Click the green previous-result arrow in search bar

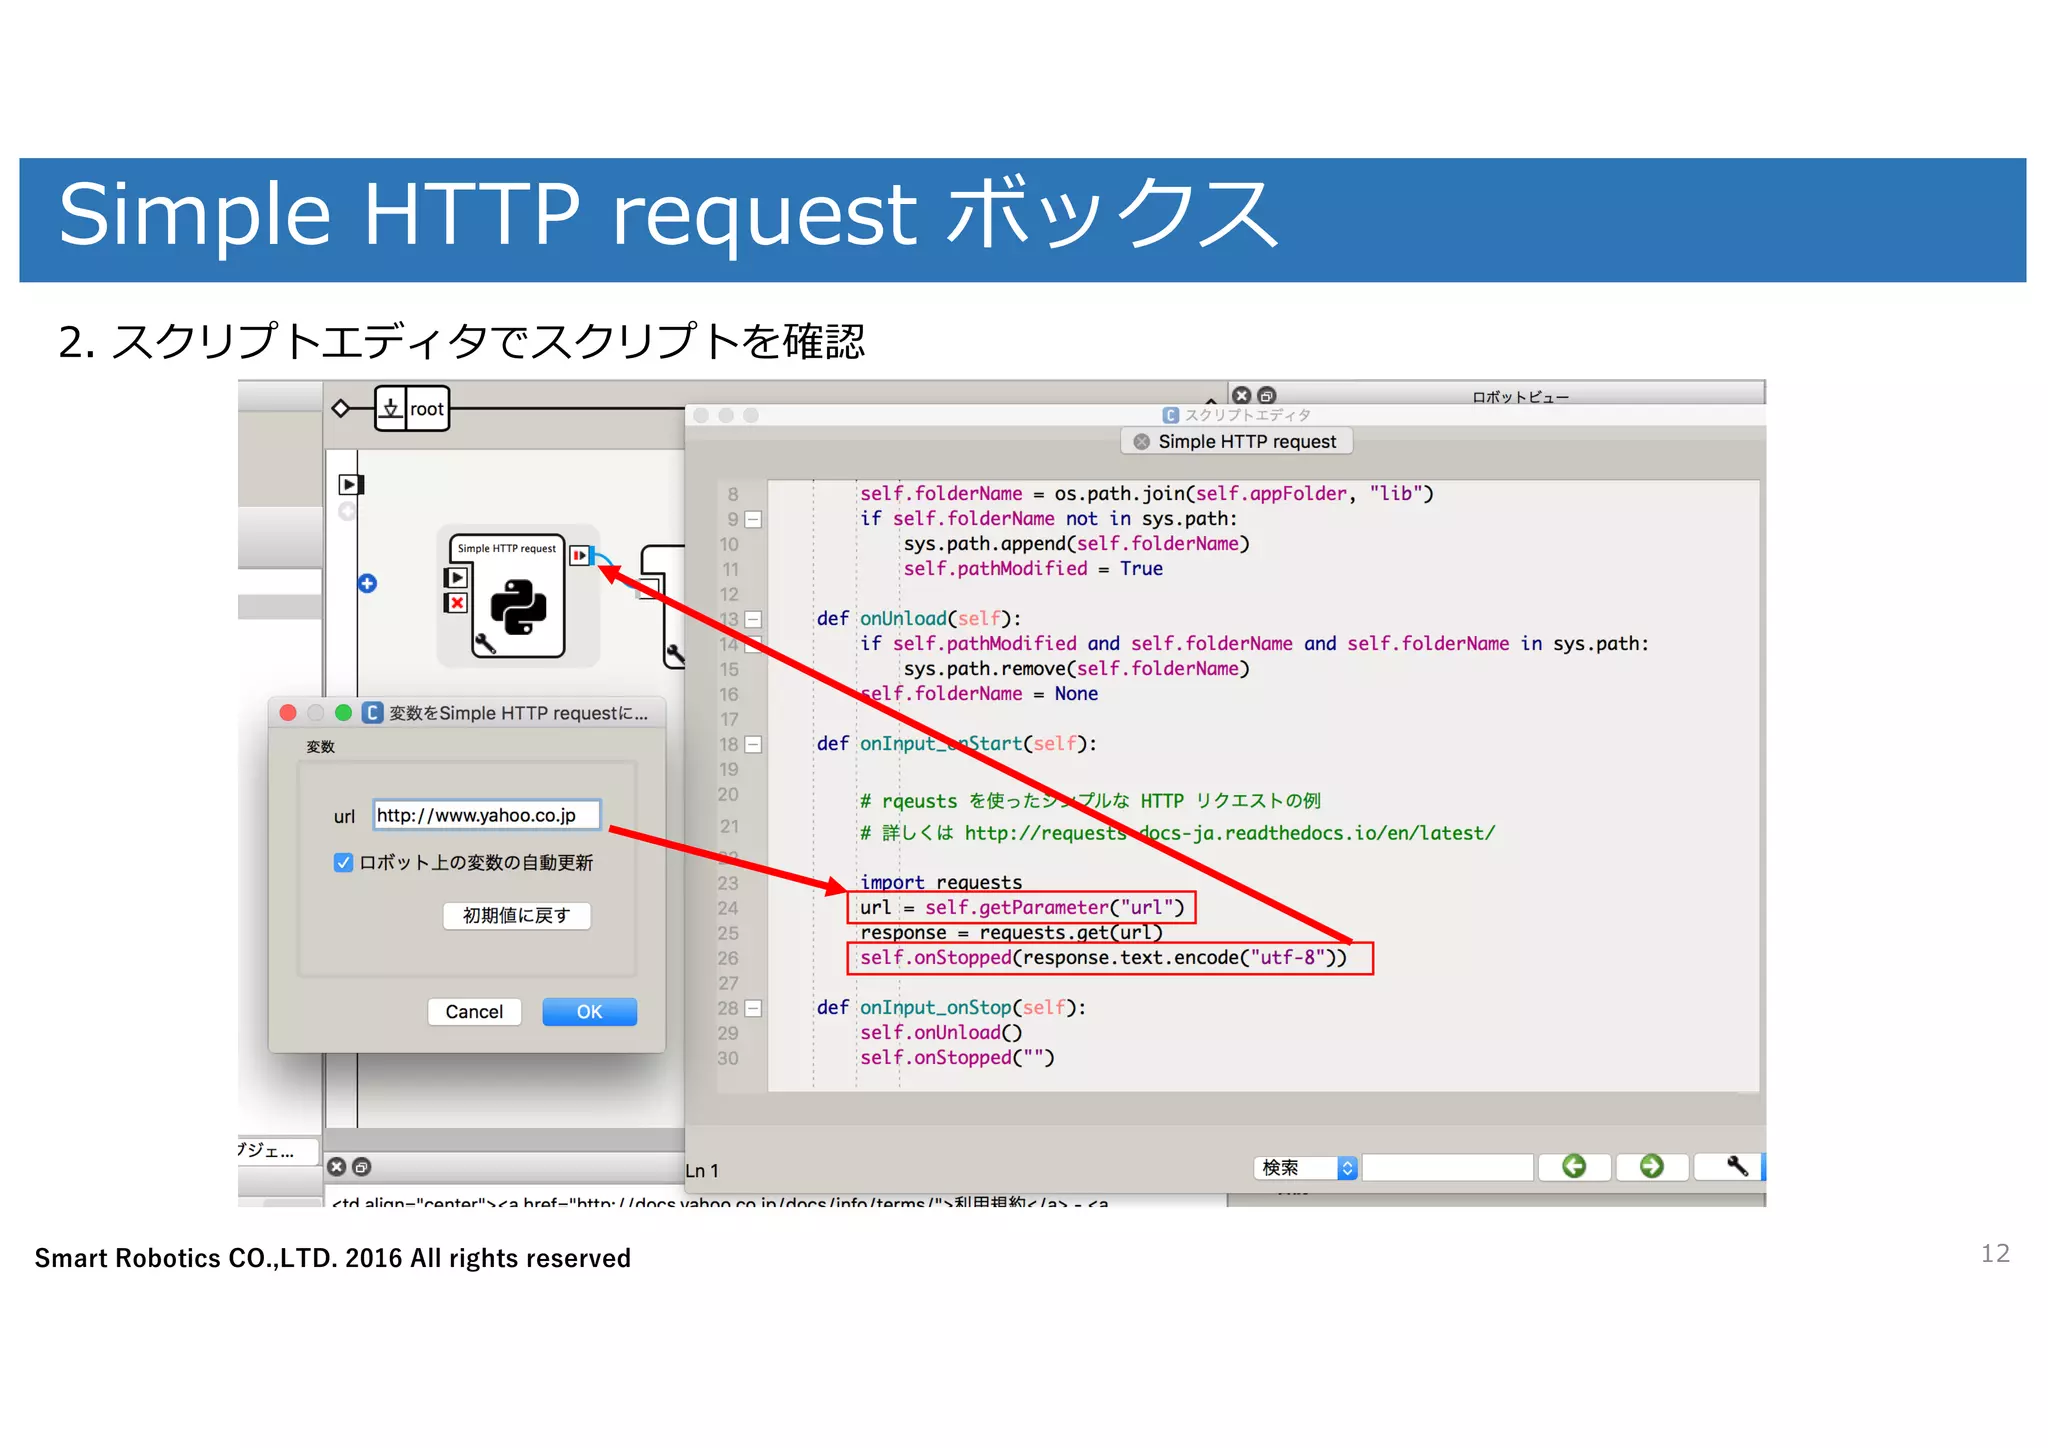coord(1574,1166)
